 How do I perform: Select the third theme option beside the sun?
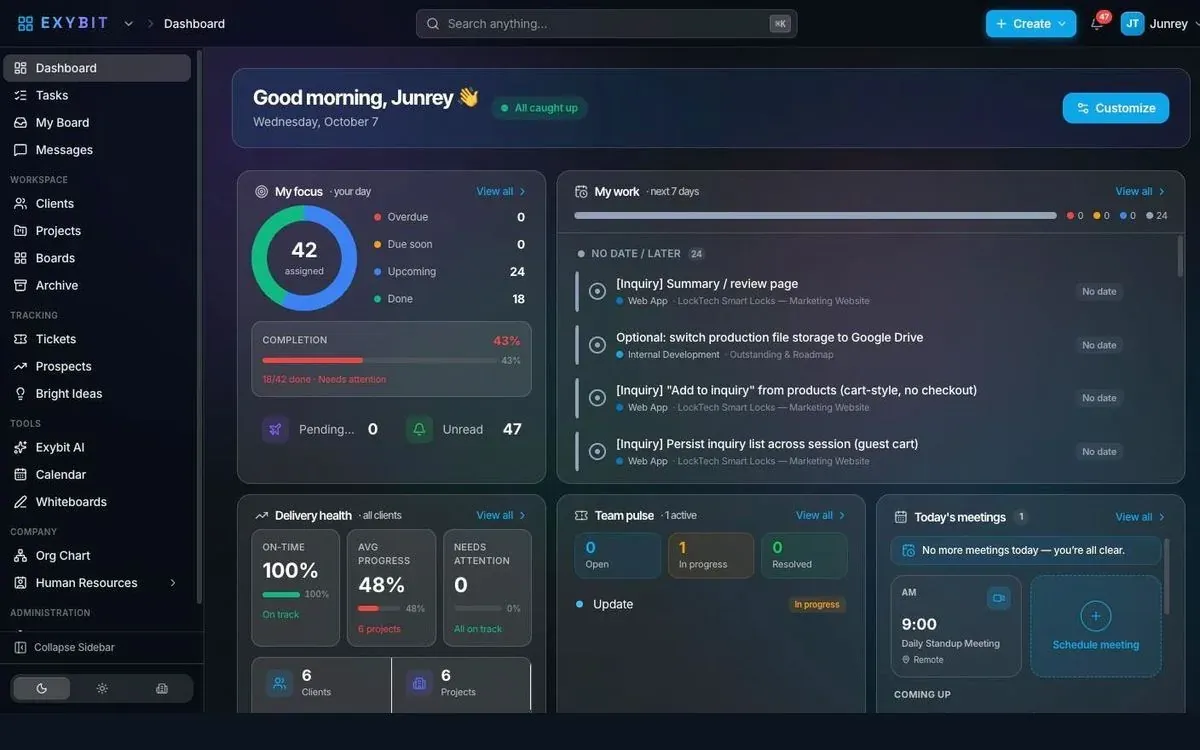pos(162,688)
